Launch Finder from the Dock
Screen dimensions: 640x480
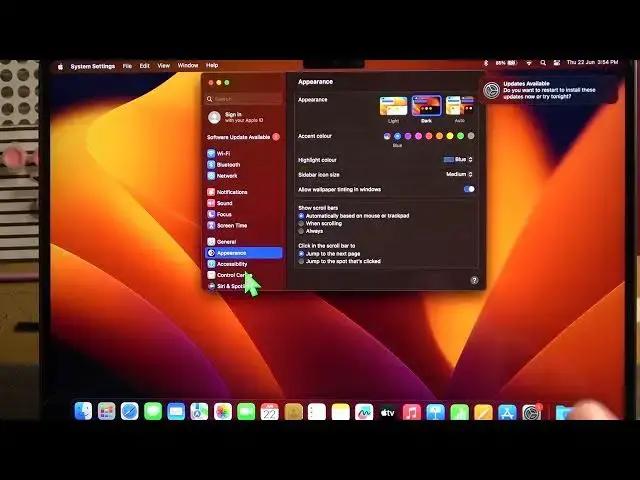[83, 411]
